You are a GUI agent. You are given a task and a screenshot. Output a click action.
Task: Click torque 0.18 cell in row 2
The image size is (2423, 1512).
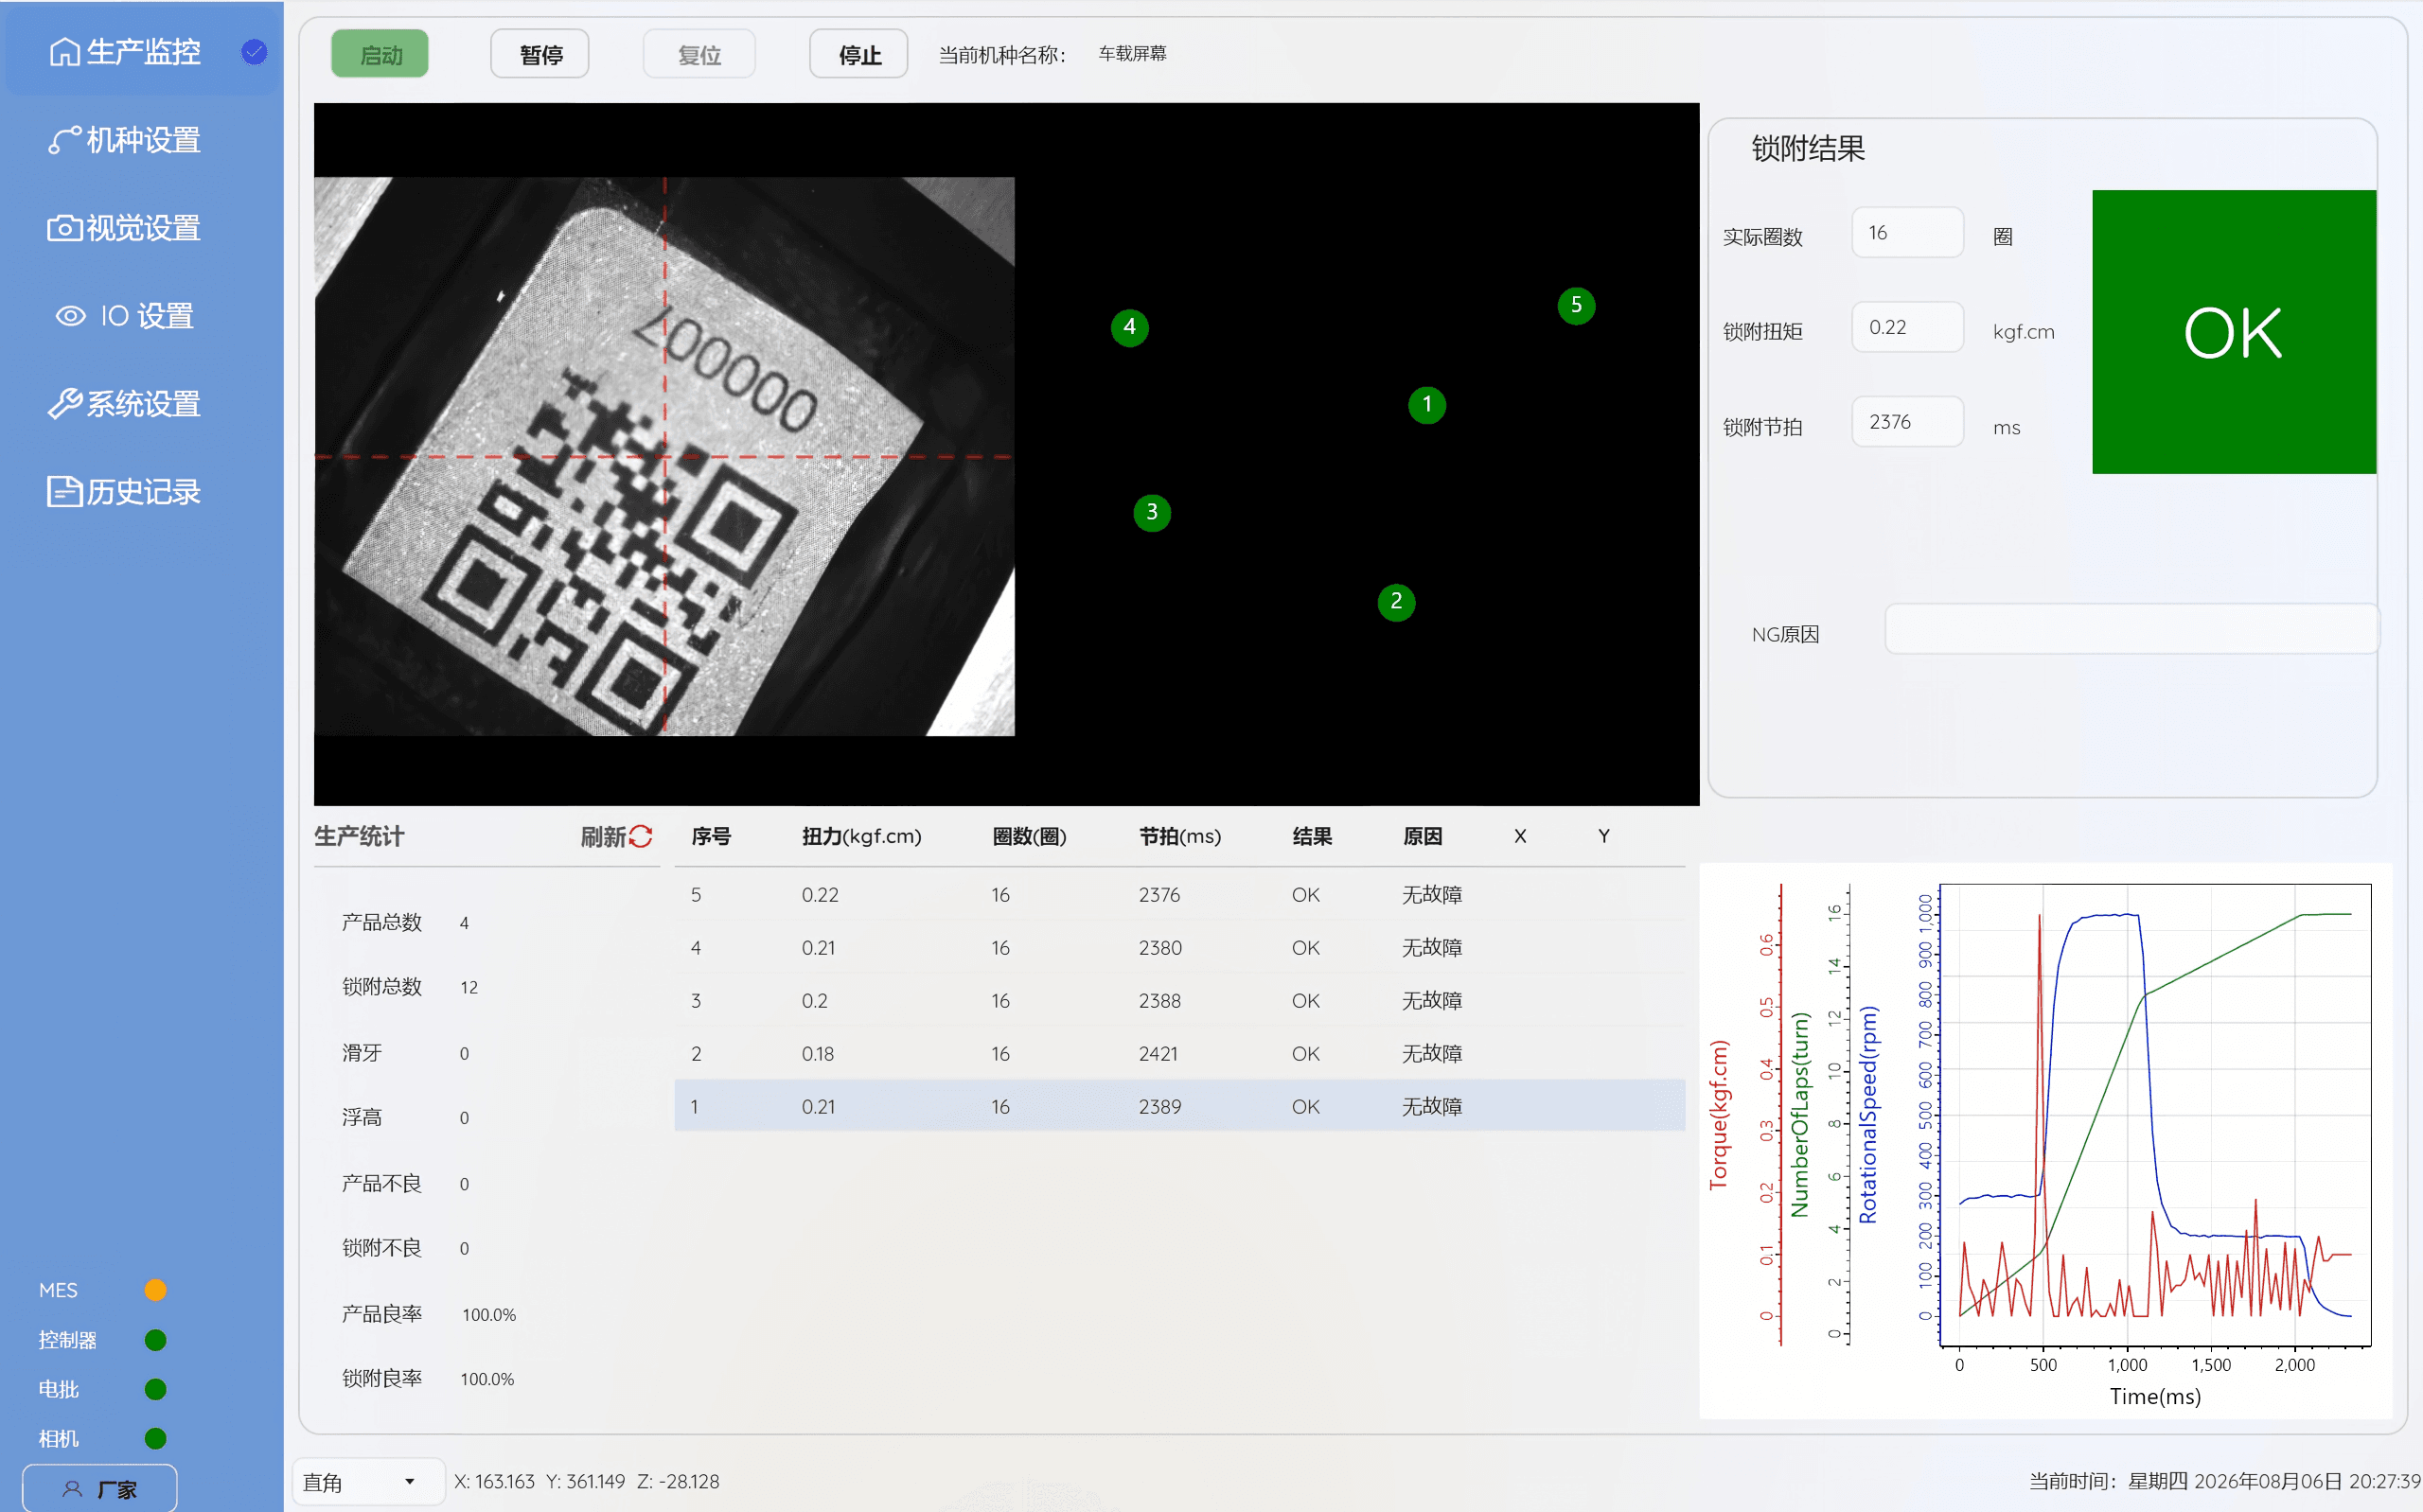coord(818,1054)
